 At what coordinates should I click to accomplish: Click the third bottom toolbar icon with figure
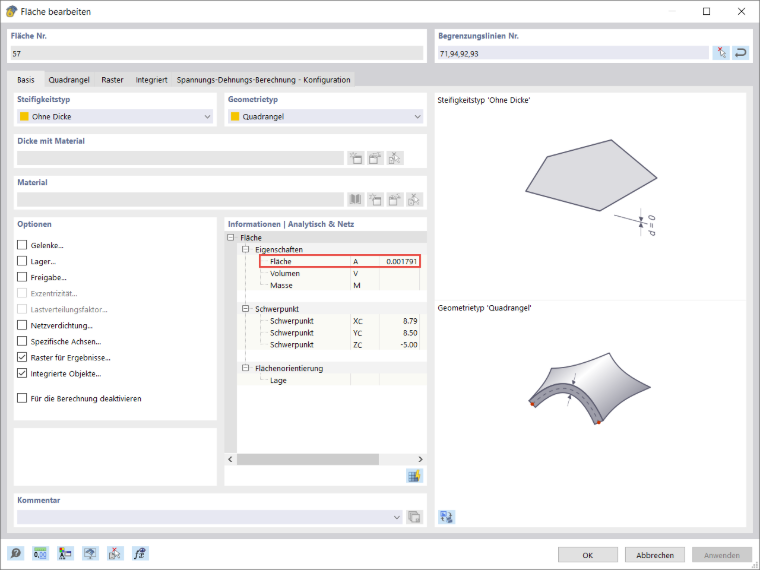[65, 553]
